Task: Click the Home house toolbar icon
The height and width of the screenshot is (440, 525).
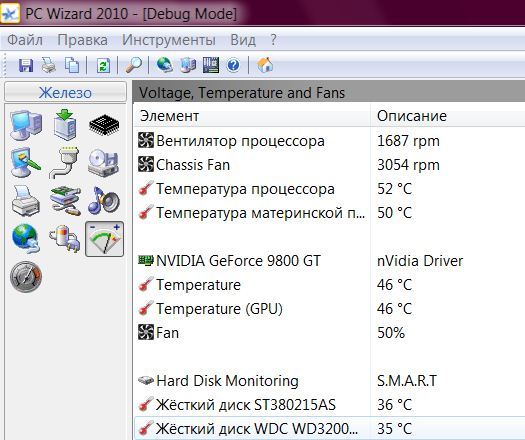Action: pyautogui.click(x=265, y=65)
